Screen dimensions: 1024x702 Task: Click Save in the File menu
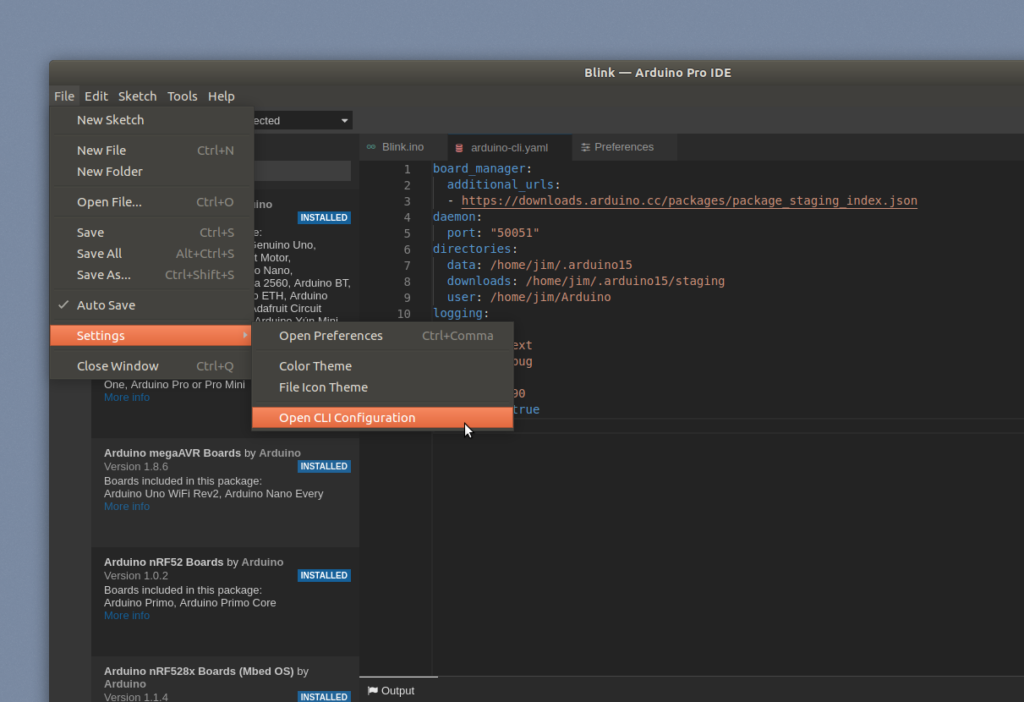coord(152,232)
